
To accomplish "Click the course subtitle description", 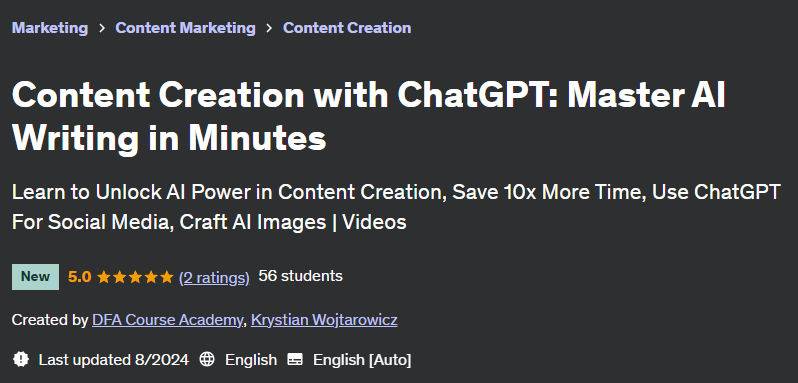I will [396, 207].
